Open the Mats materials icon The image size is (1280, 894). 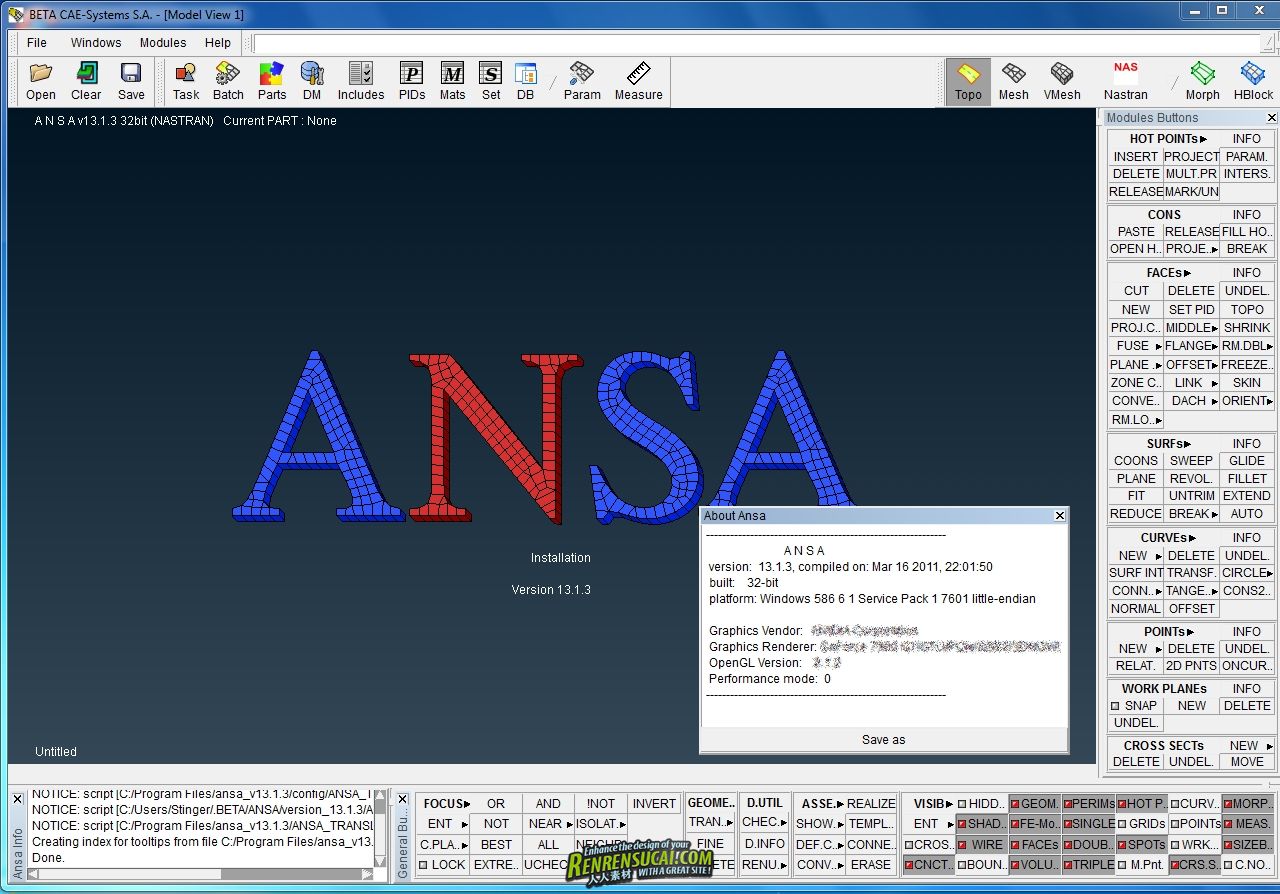click(452, 82)
